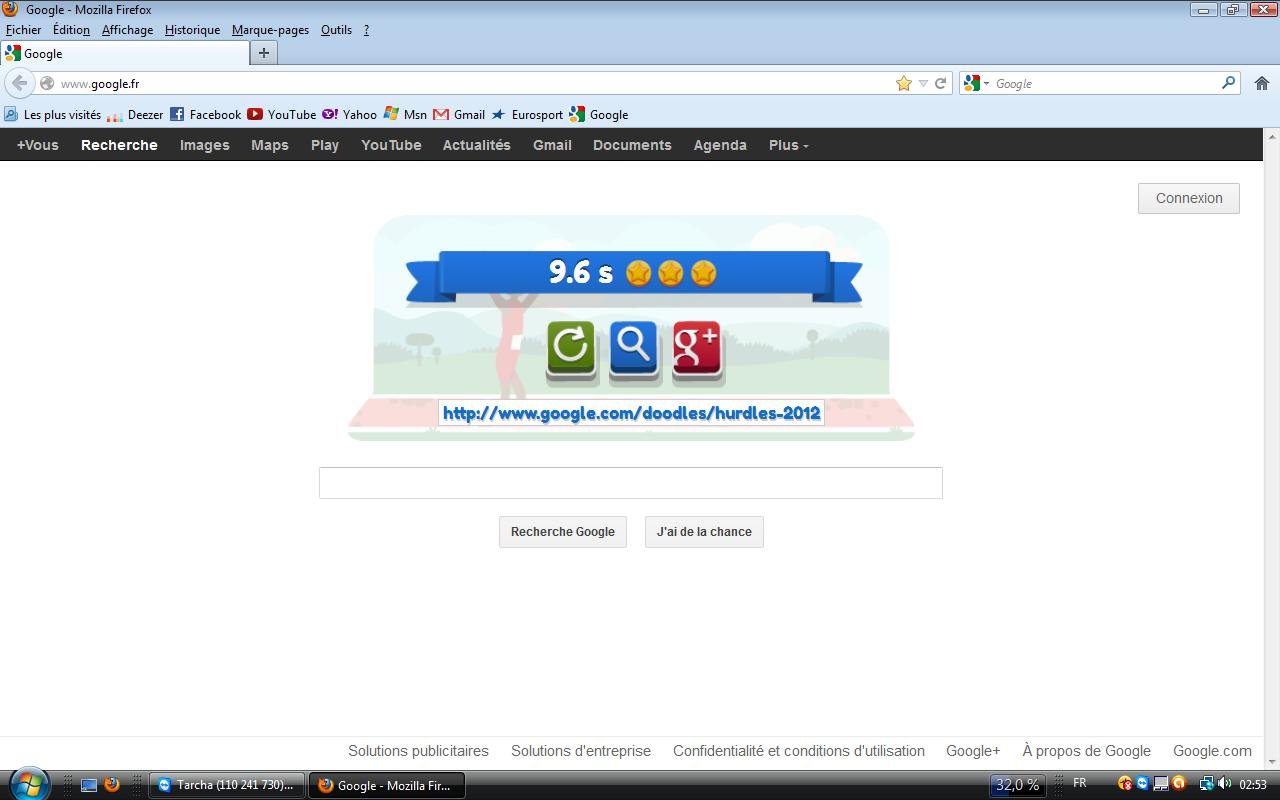
Task: Open Confidentialité et conditions d'utilisation link
Action: pos(799,751)
